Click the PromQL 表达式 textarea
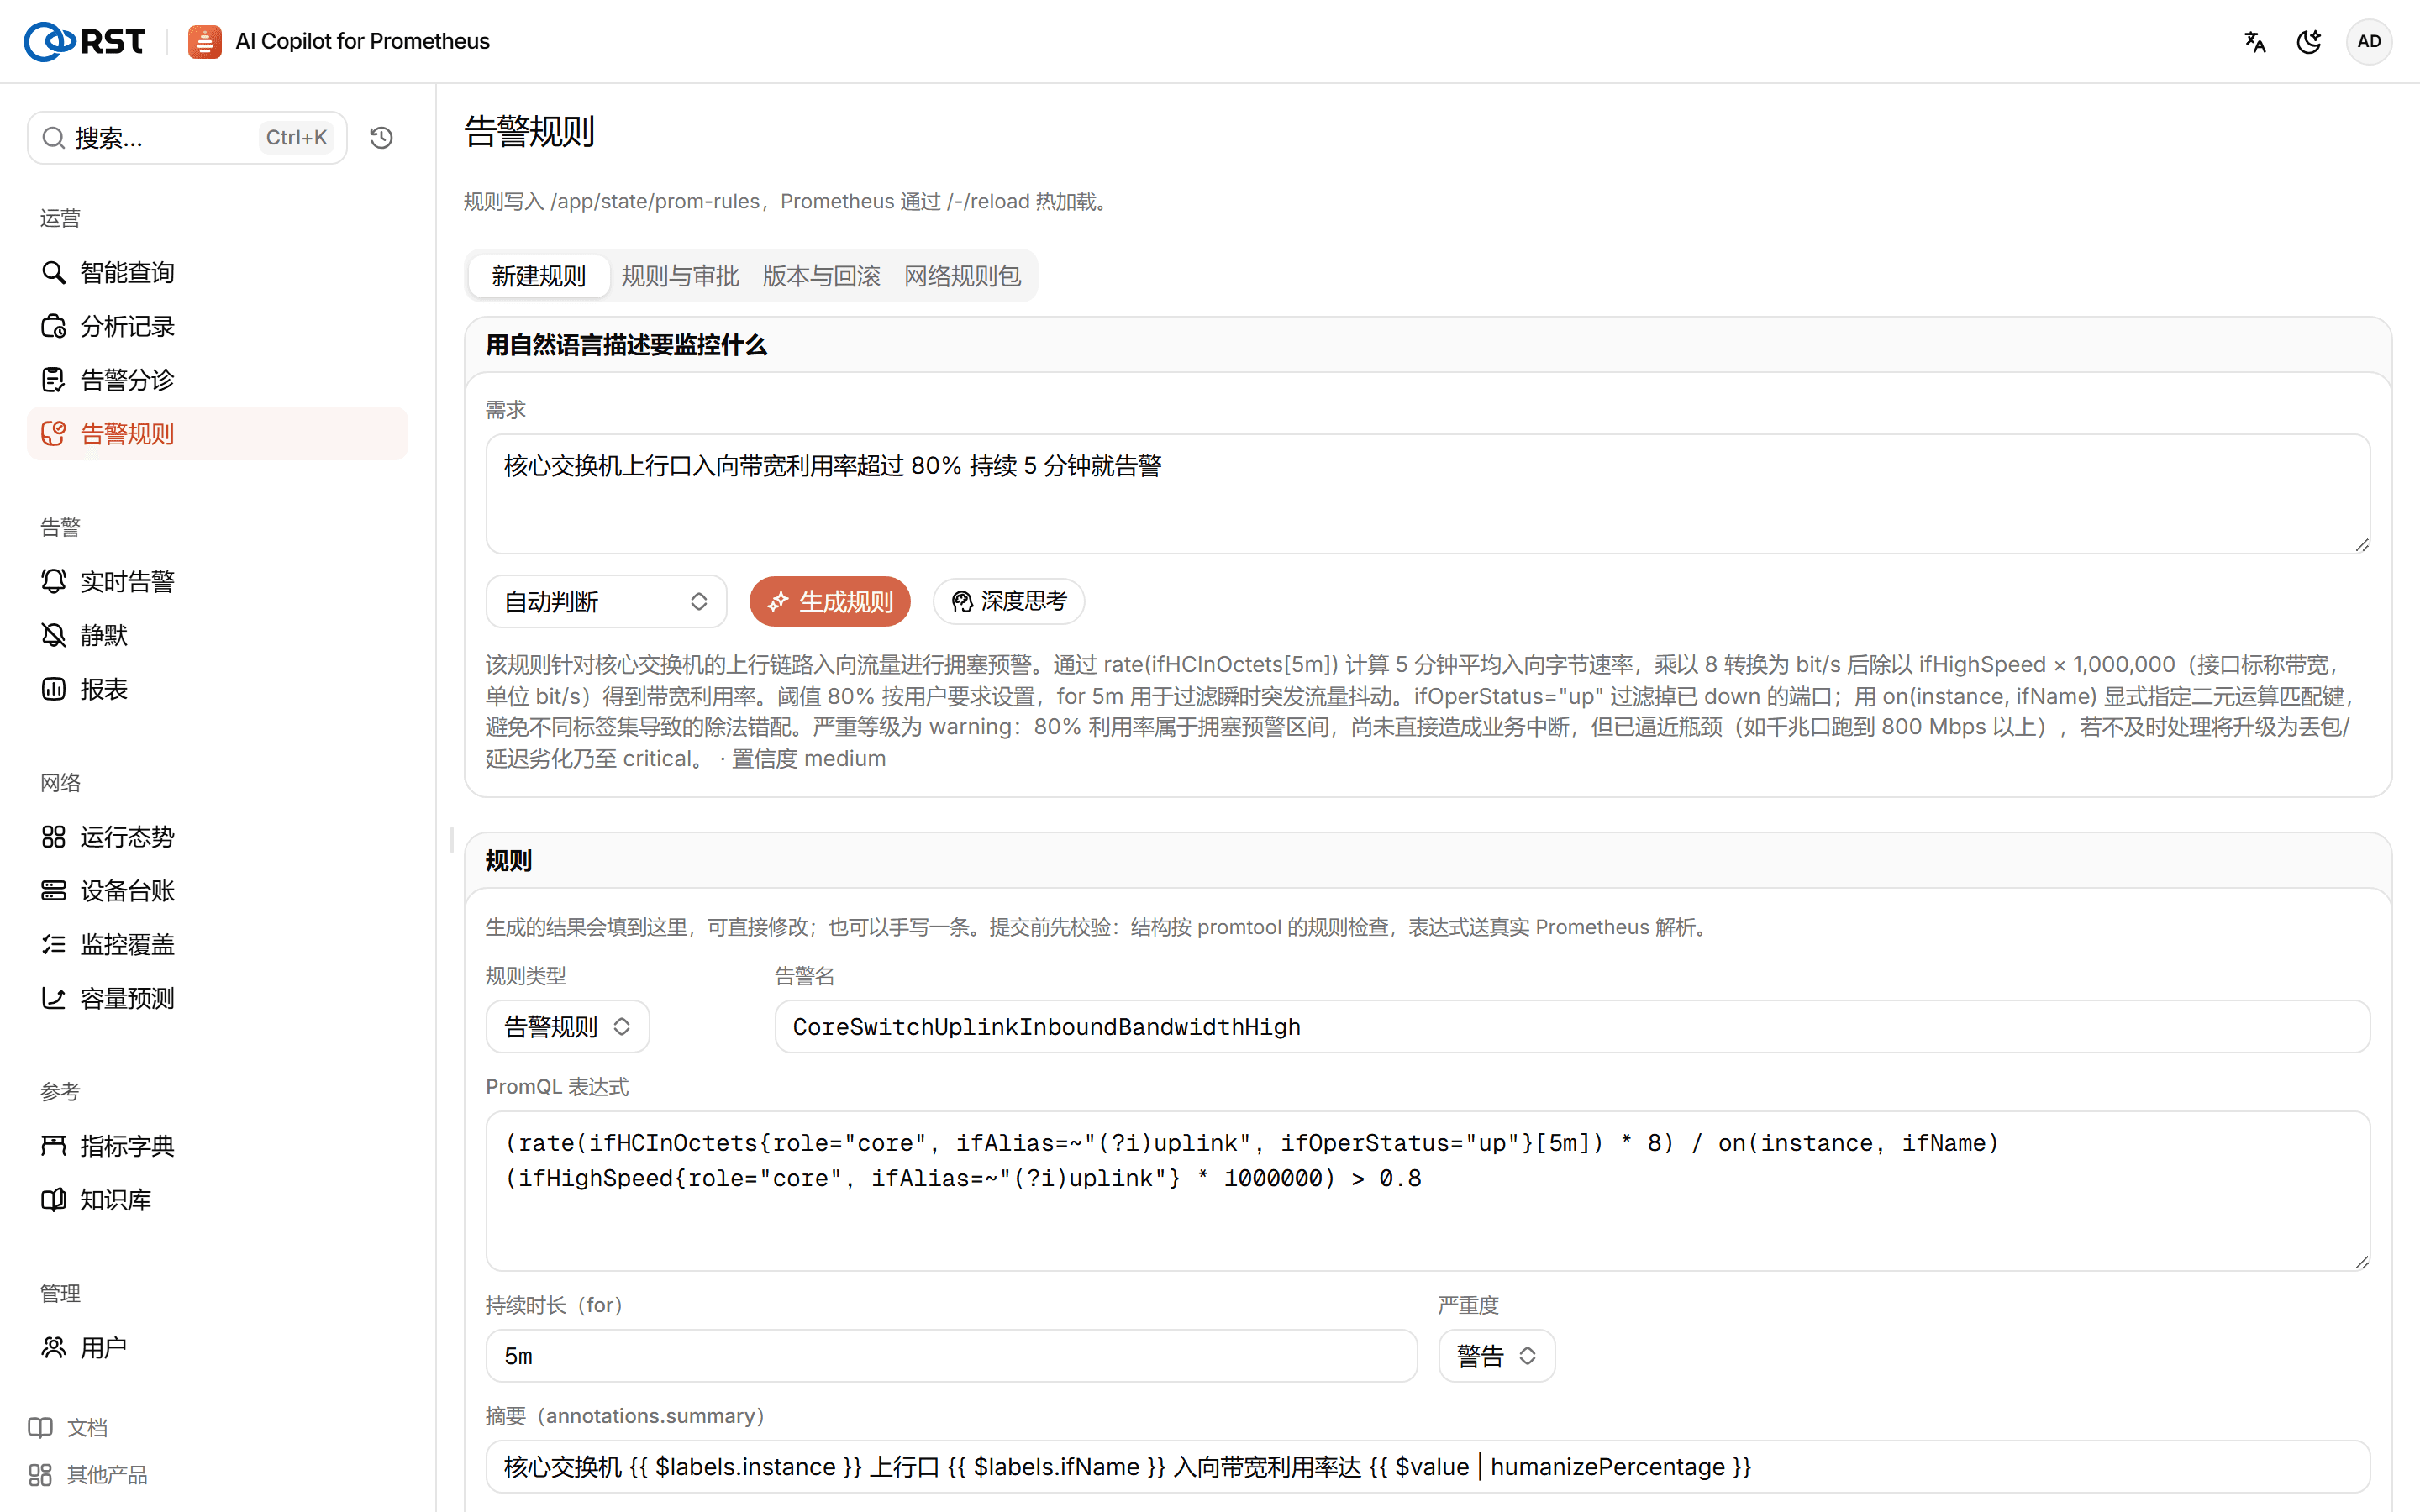The width and height of the screenshot is (2420, 1512). coord(1428,1191)
